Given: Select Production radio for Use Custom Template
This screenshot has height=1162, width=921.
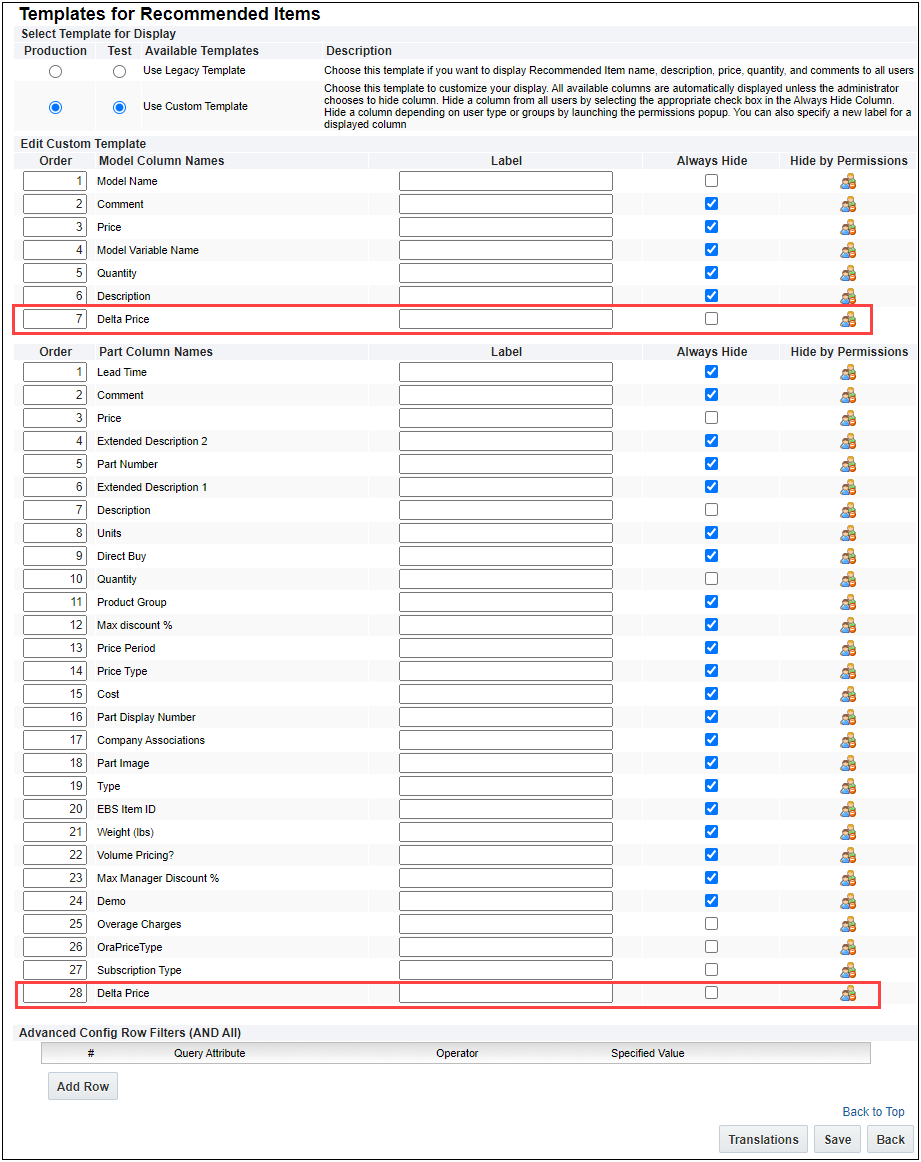Looking at the screenshot, I should coord(56,107).
